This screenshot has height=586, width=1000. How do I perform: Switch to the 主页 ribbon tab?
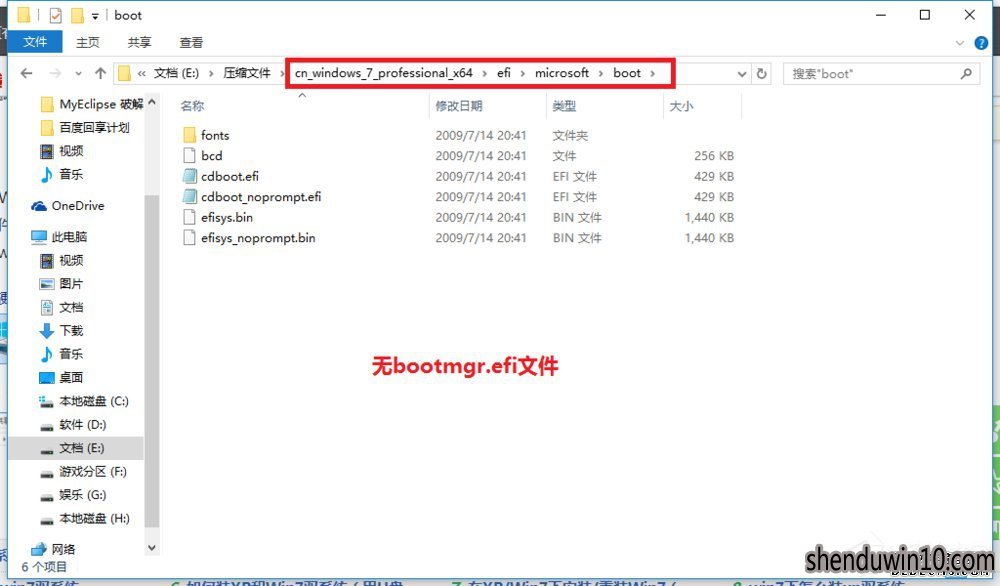click(x=87, y=42)
